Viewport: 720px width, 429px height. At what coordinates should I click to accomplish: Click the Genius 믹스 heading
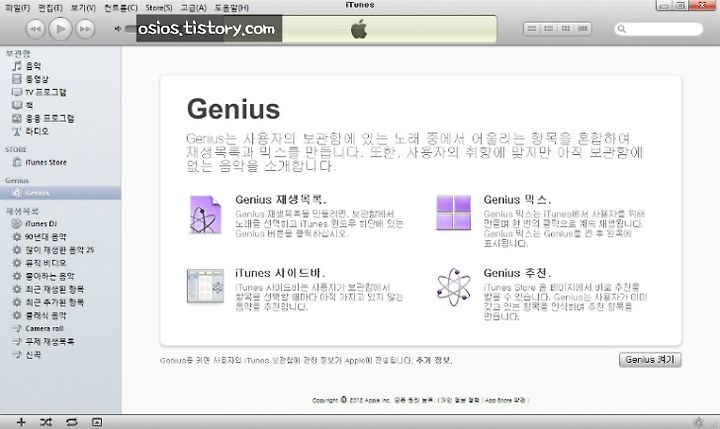[x=517, y=200]
